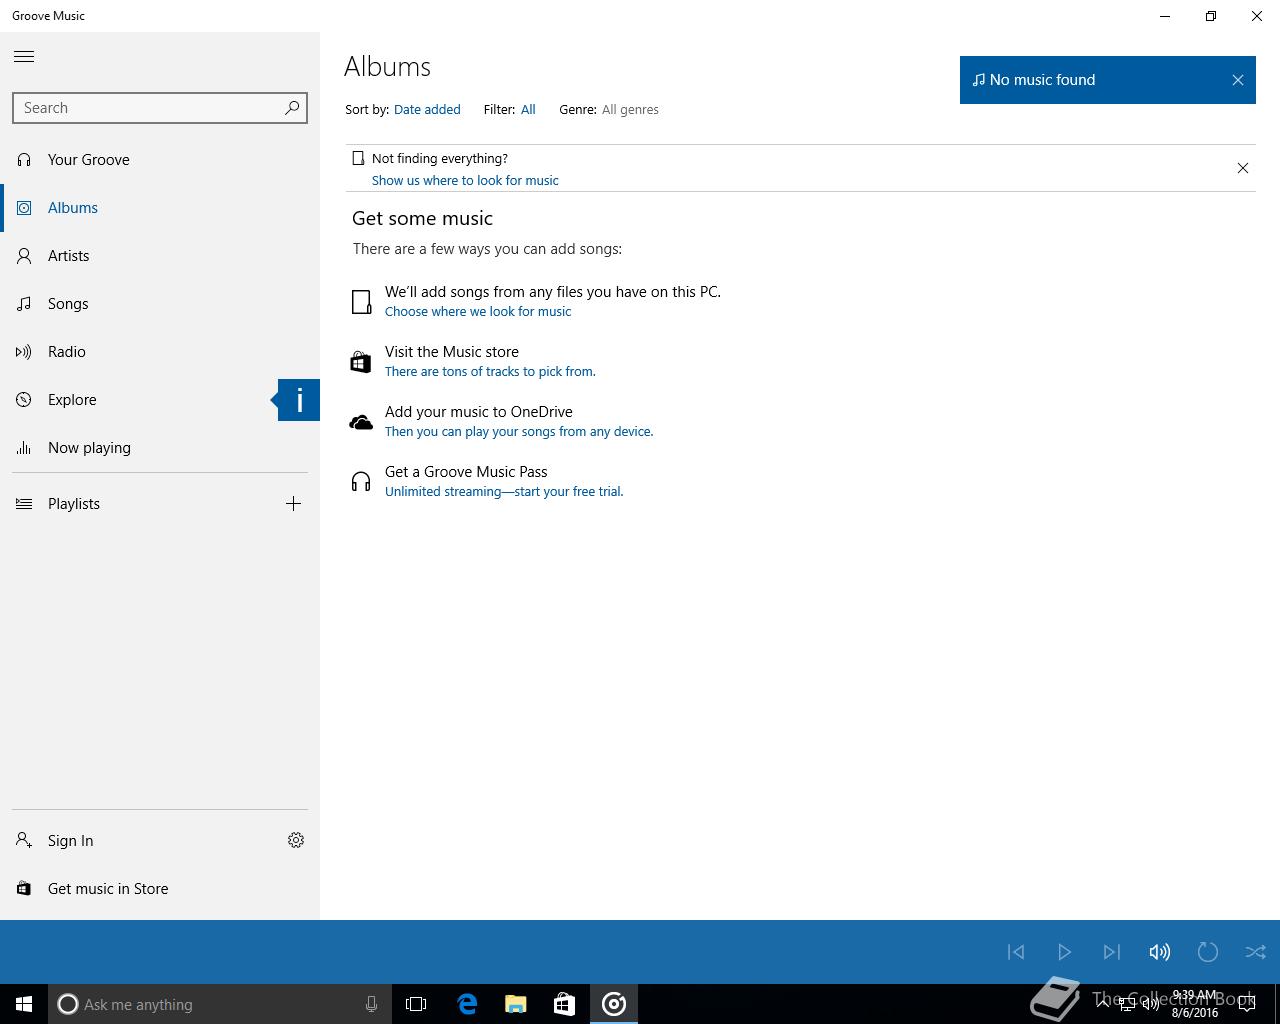Skip to next track

coord(1112,952)
